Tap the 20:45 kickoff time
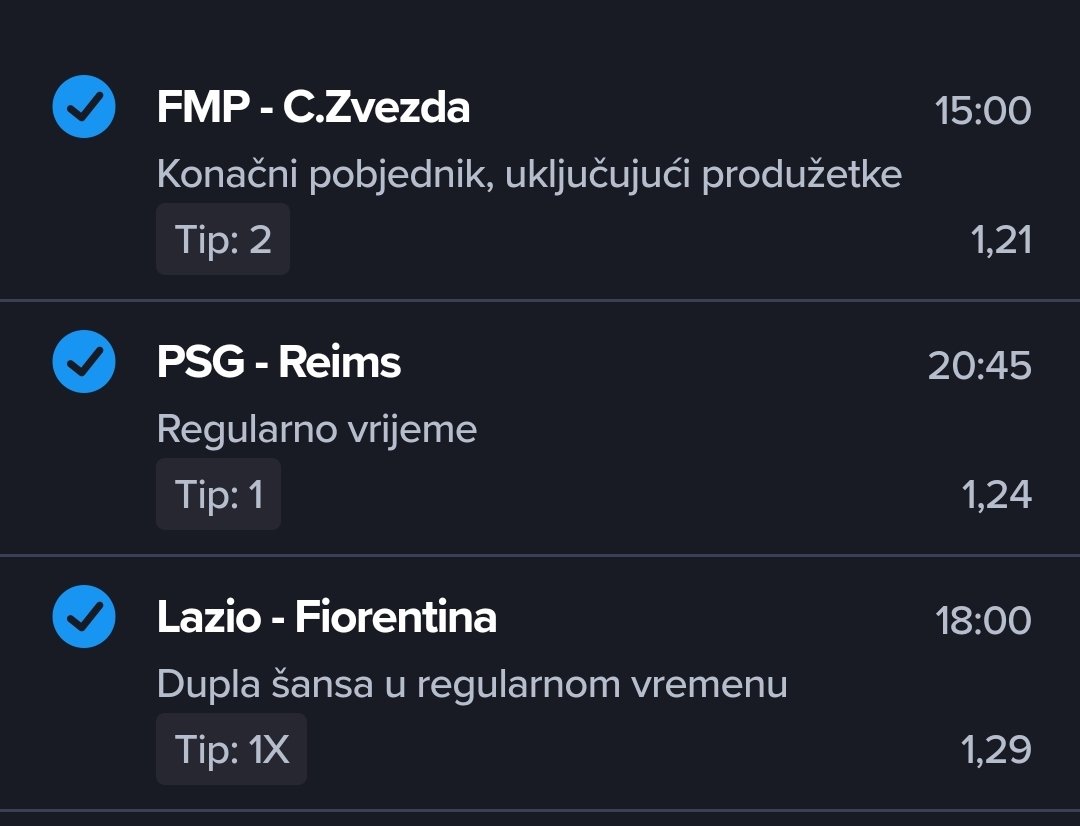The image size is (1080, 826). (979, 365)
